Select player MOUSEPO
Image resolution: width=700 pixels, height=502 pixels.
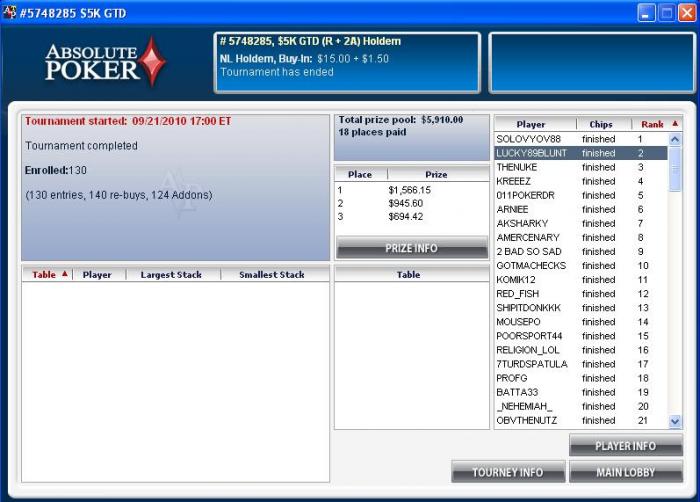tap(581, 322)
